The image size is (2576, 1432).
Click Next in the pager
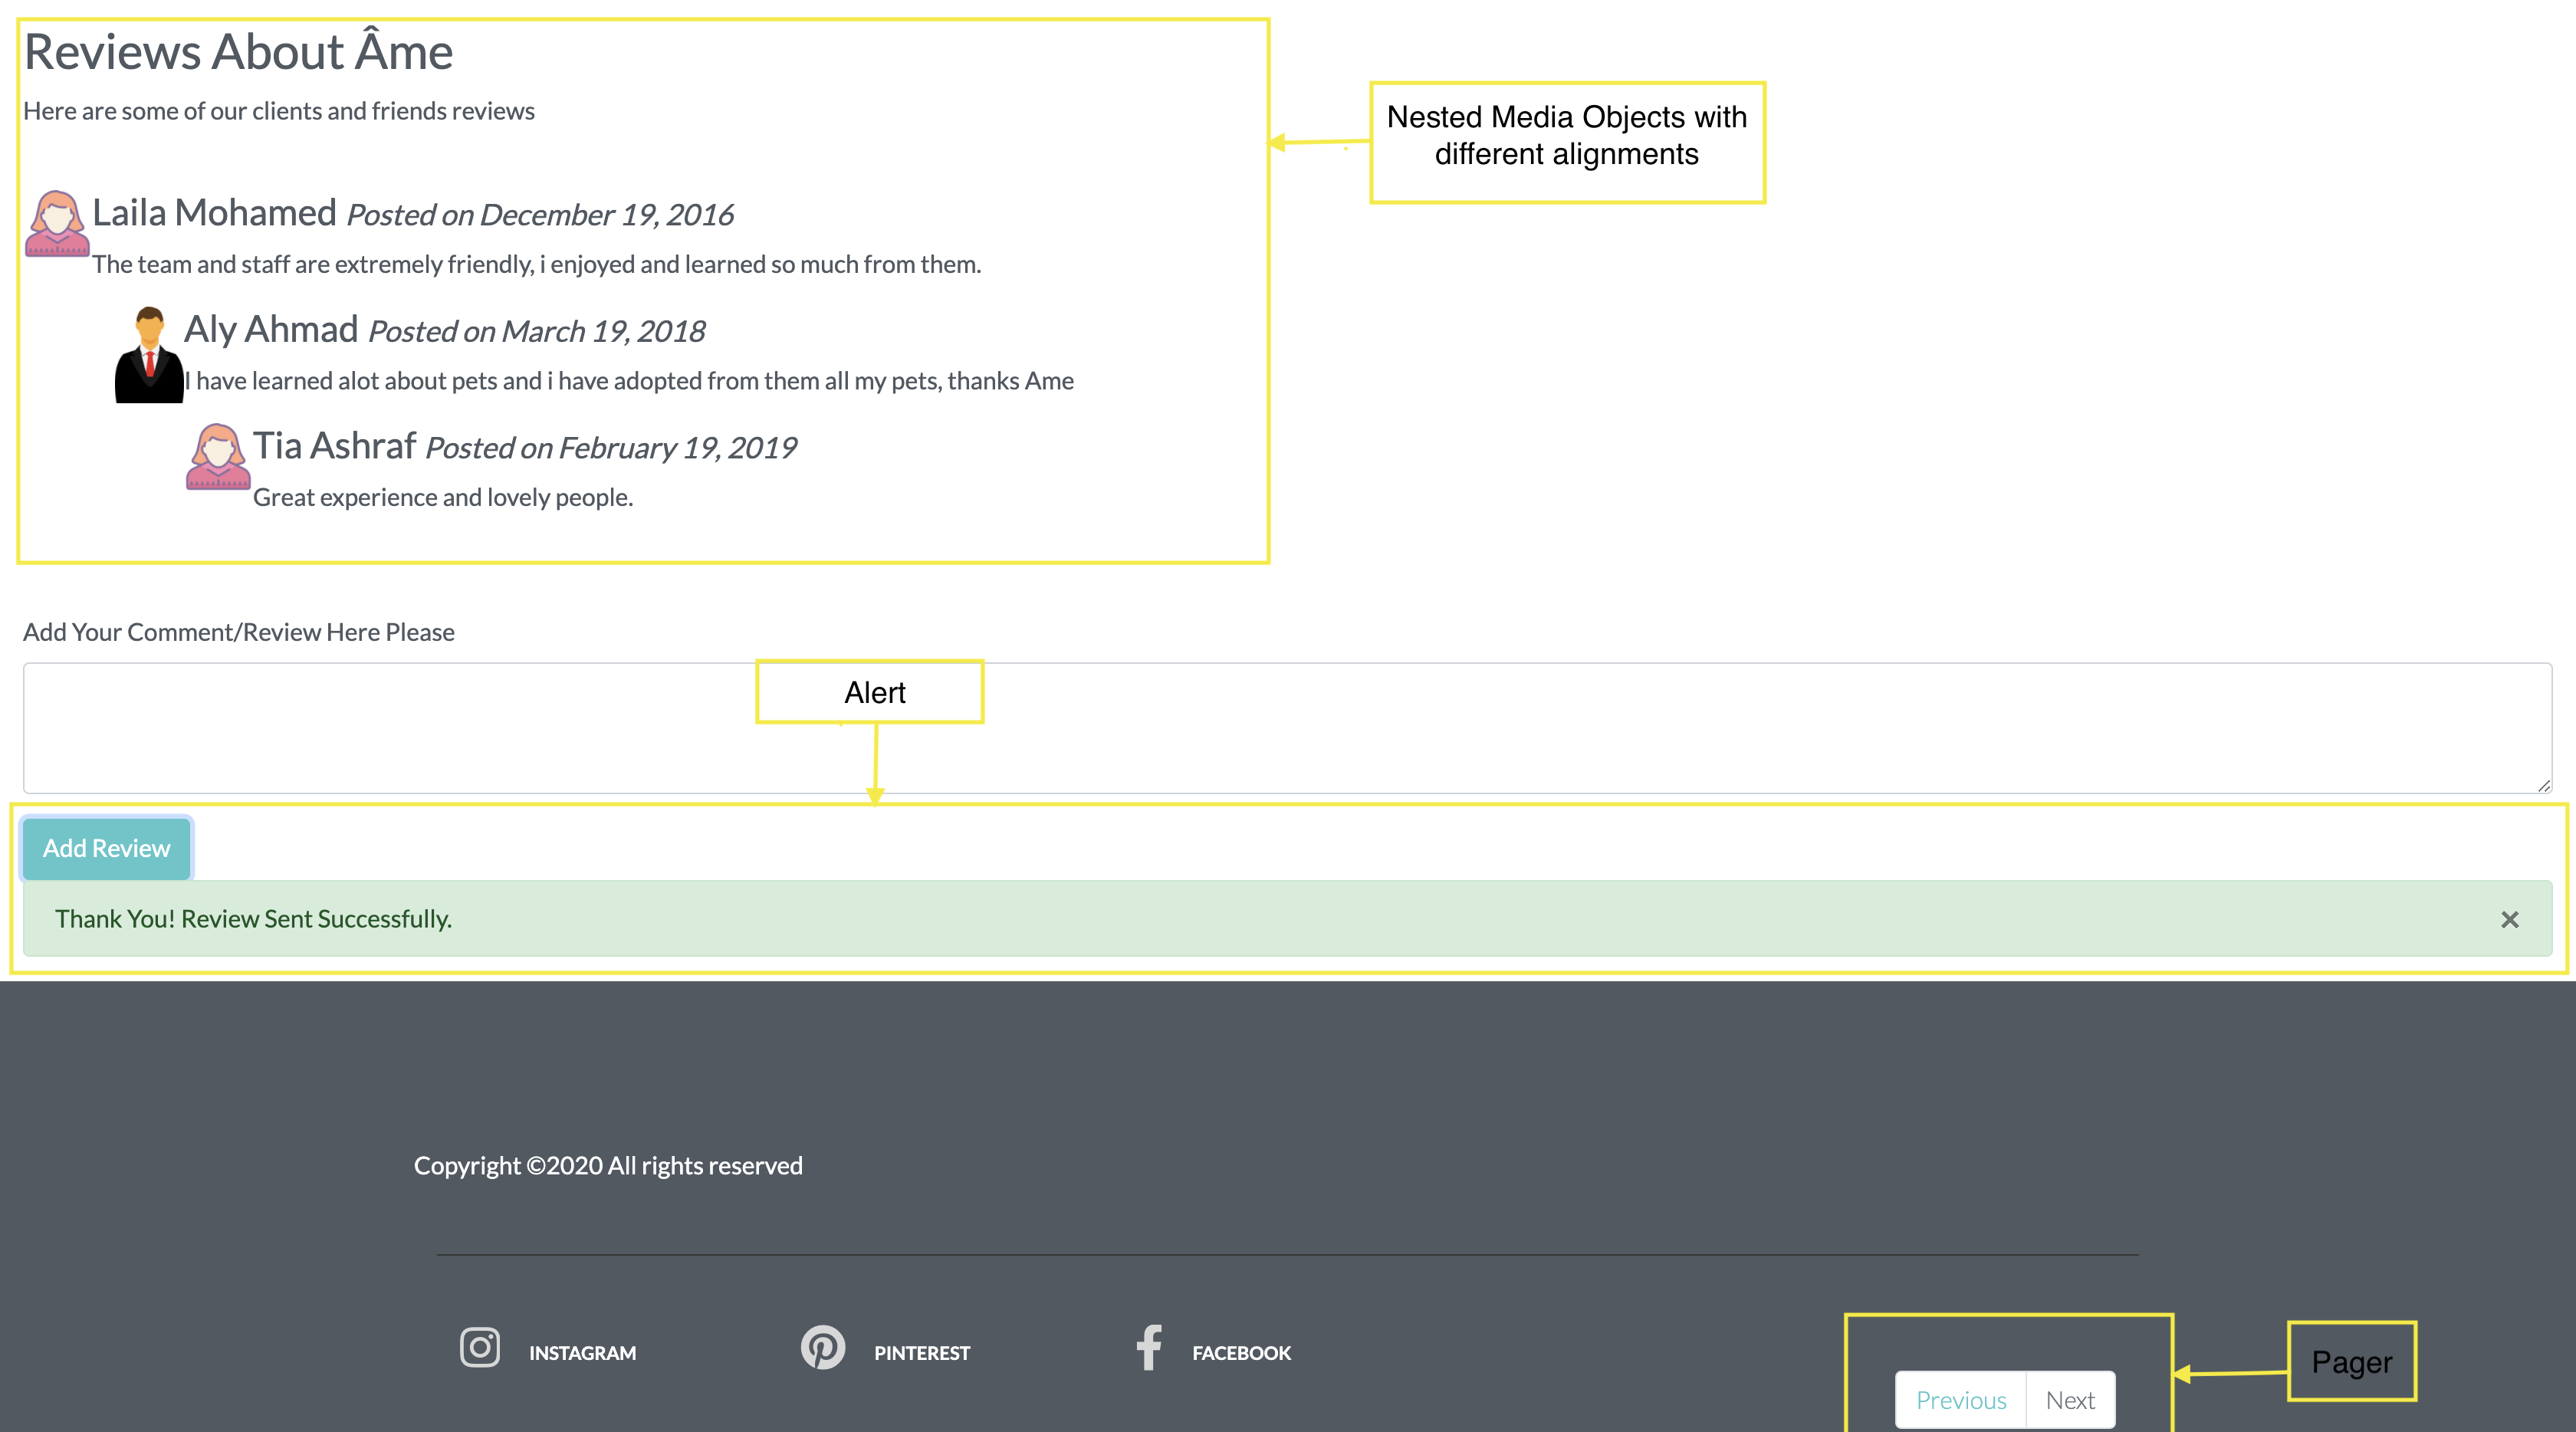2070,1399
